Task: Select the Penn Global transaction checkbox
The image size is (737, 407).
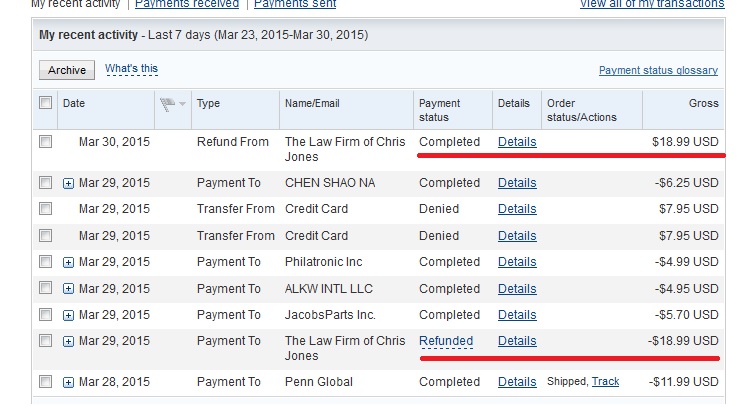Action: pos(46,382)
